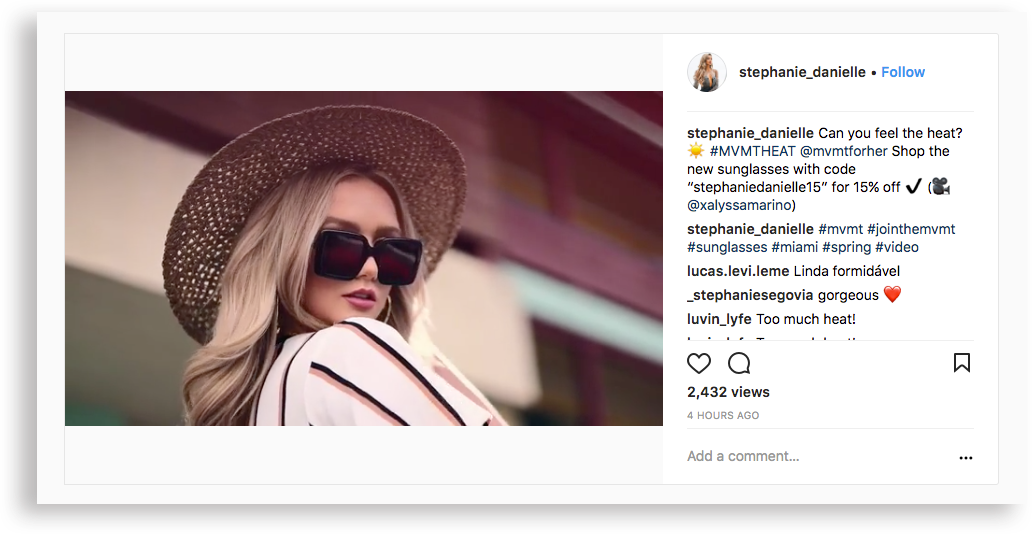The image size is (1032, 534).
Task: Open stephanie_danielle profile picture
Action: (707, 72)
